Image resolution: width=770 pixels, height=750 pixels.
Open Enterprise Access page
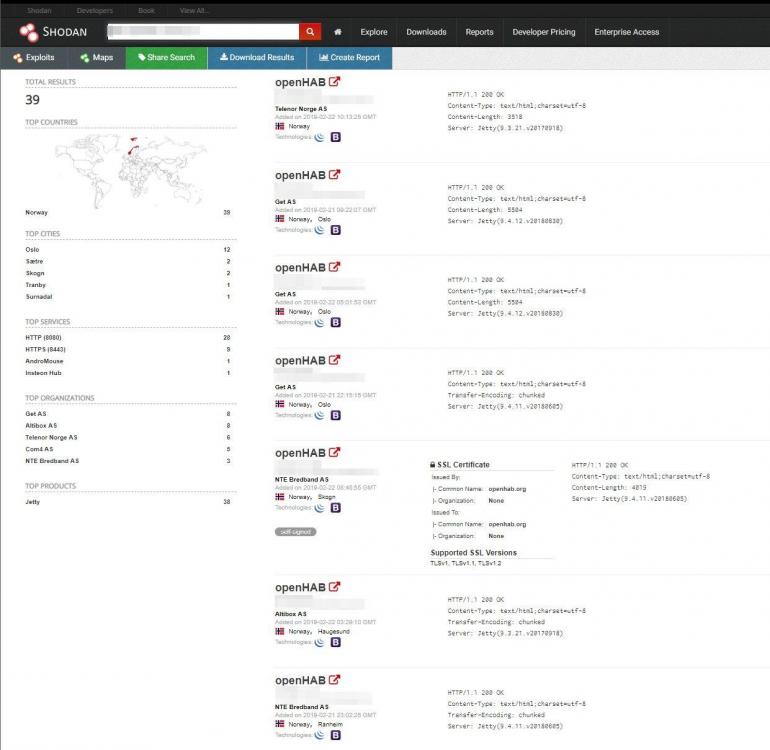point(627,32)
